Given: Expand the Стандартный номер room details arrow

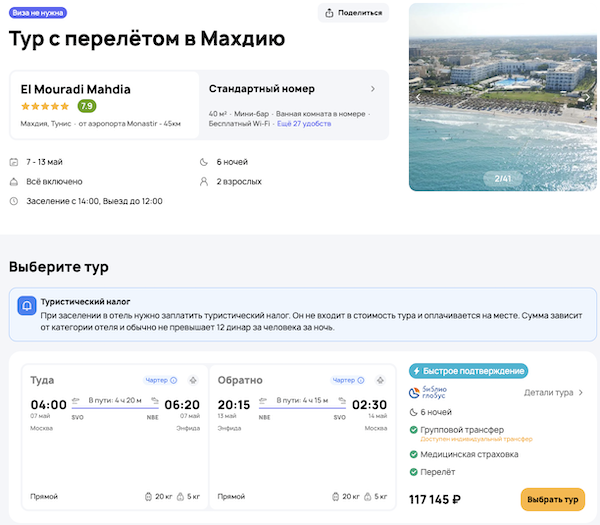Looking at the screenshot, I should click(373, 89).
